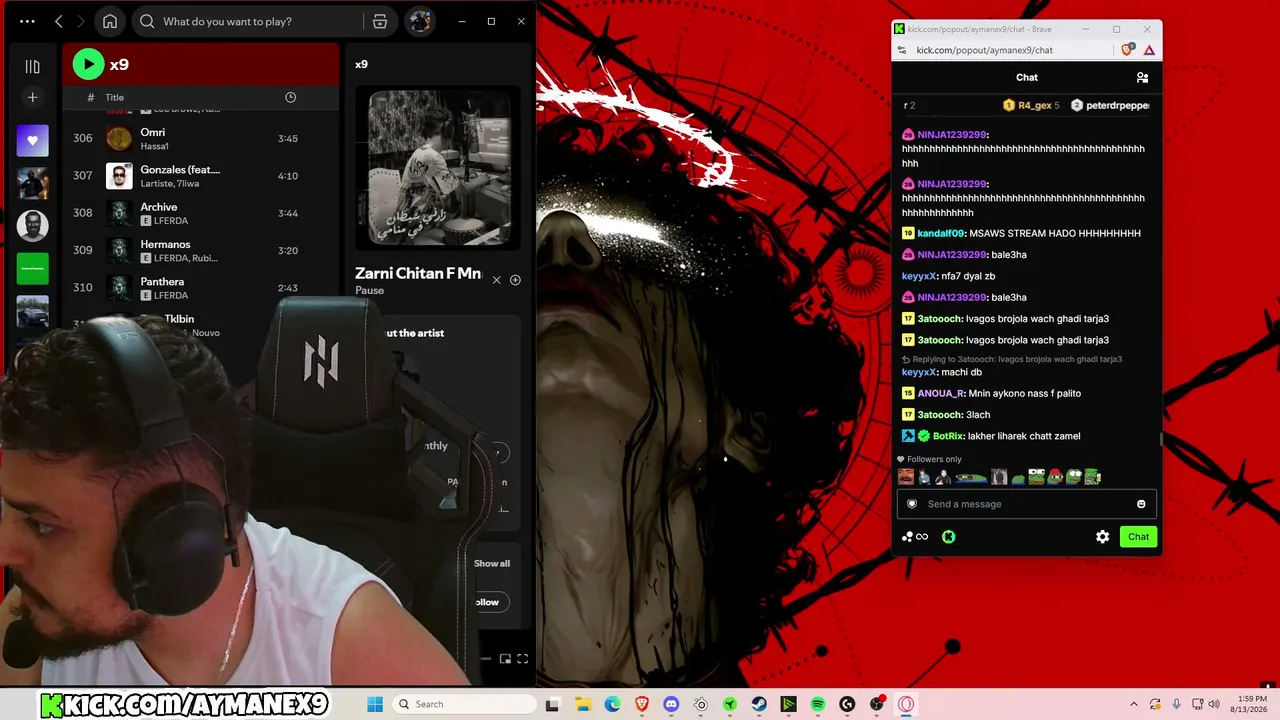The image size is (1280, 720).
Task: Open the channel points infinity icon
Action: [915, 537]
